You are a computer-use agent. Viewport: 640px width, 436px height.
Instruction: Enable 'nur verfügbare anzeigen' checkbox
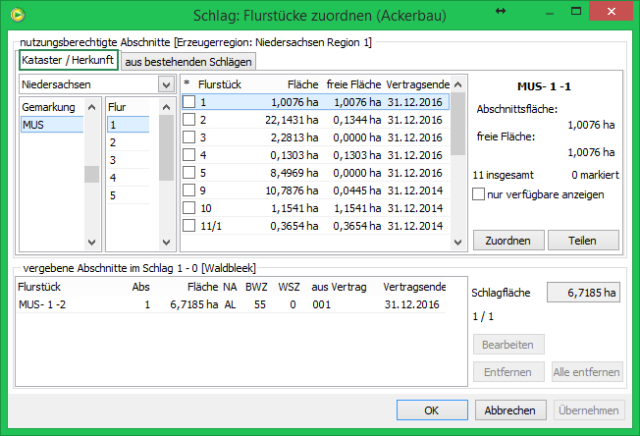[x=478, y=194]
